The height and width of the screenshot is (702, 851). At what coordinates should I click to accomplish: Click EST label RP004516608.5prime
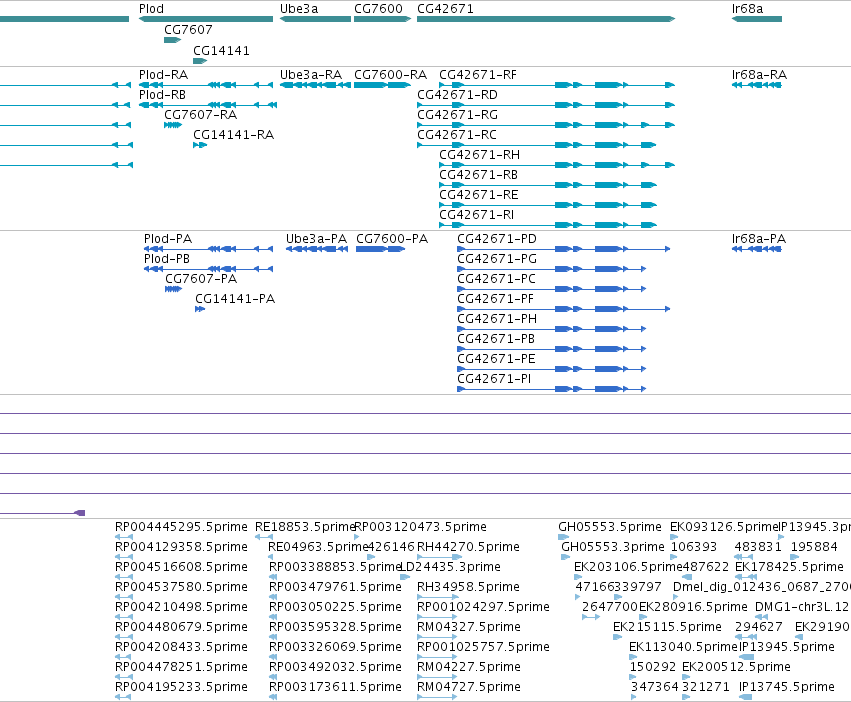pyautogui.click(x=181, y=567)
